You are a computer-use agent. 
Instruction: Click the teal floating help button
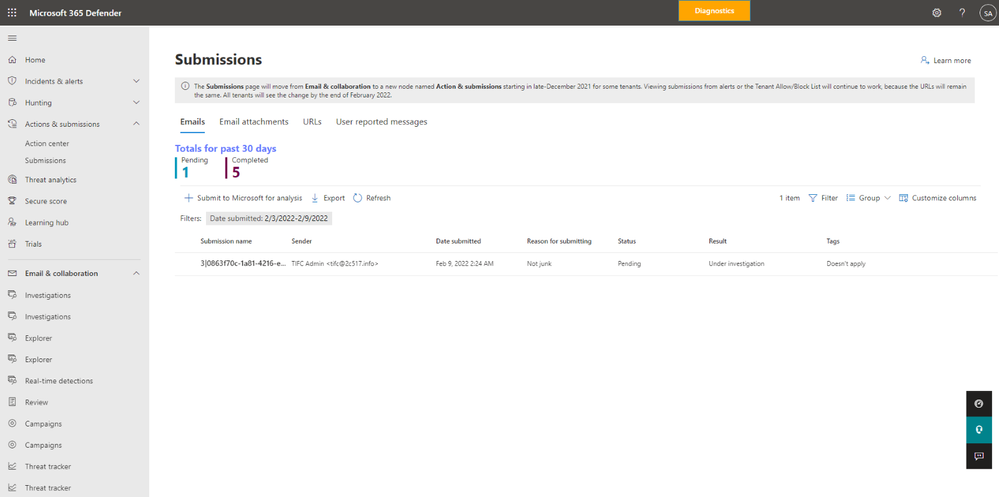(x=979, y=430)
